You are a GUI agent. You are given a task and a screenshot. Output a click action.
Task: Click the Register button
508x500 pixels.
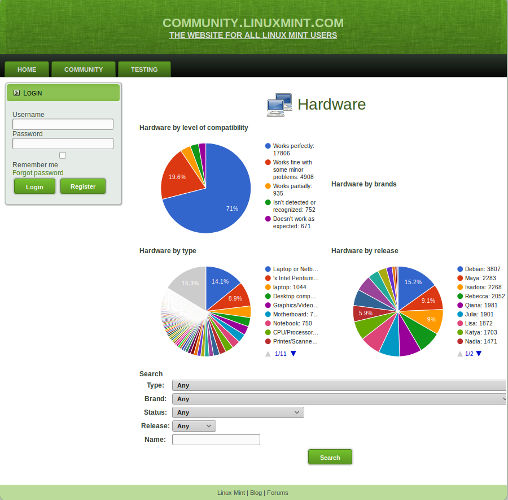(83, 186)
